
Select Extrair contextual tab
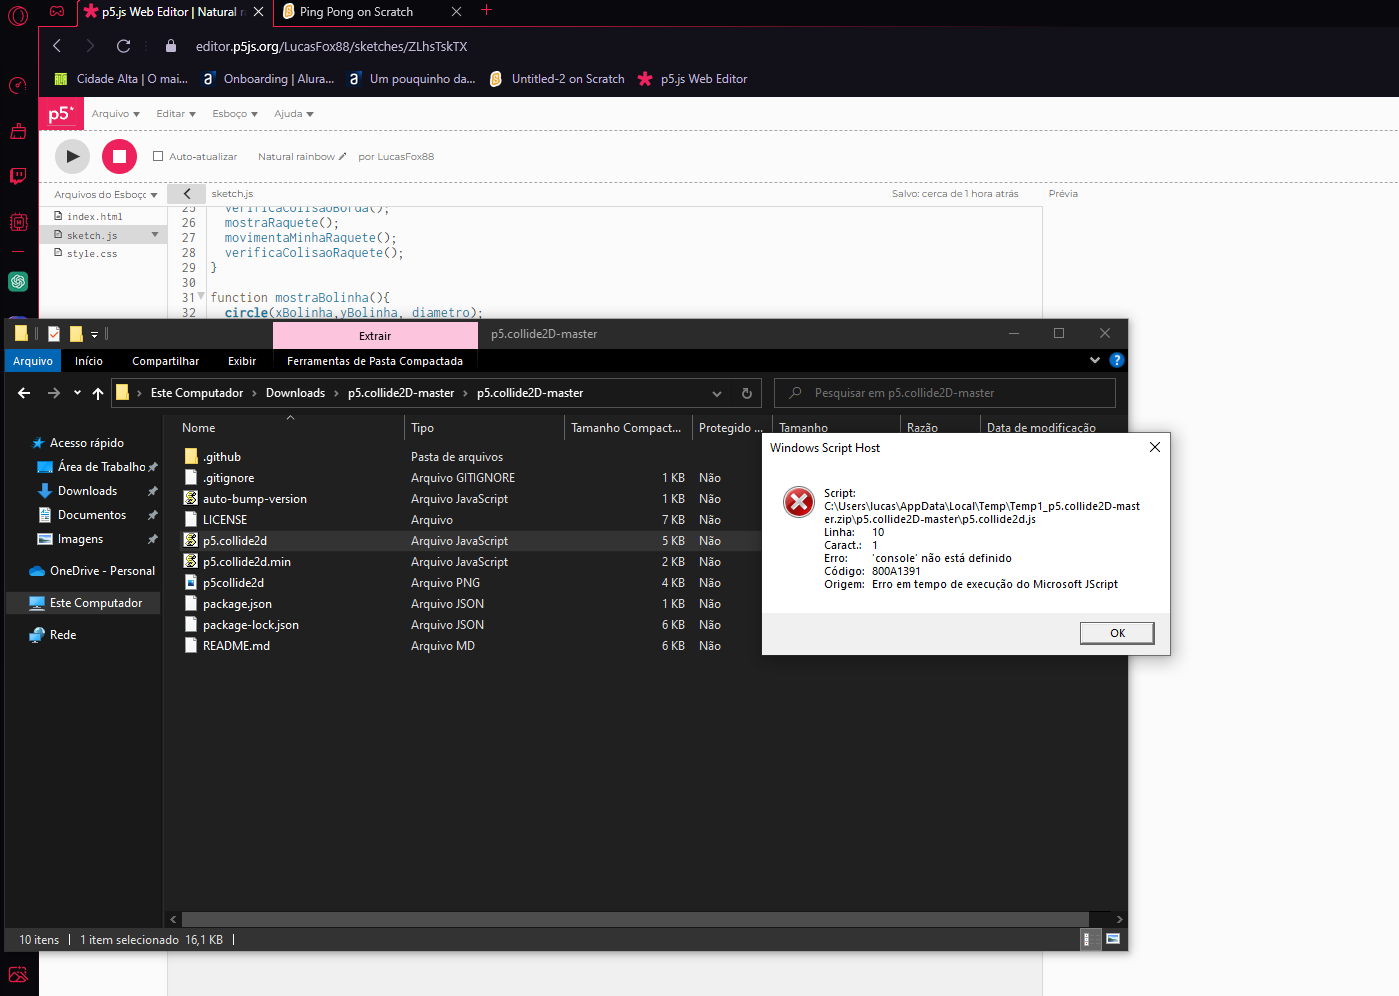pyautogui.click(x=375, y=335)
